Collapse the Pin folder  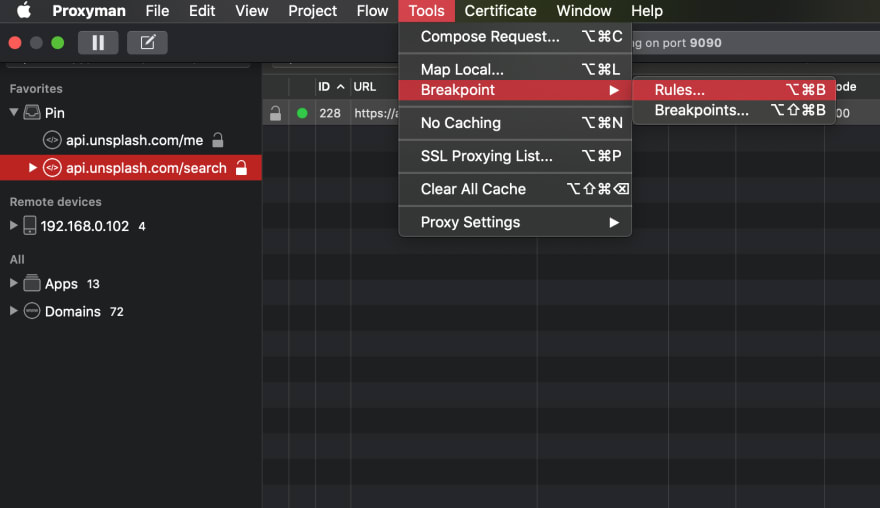pyautogui.click(x=13, y=112)
